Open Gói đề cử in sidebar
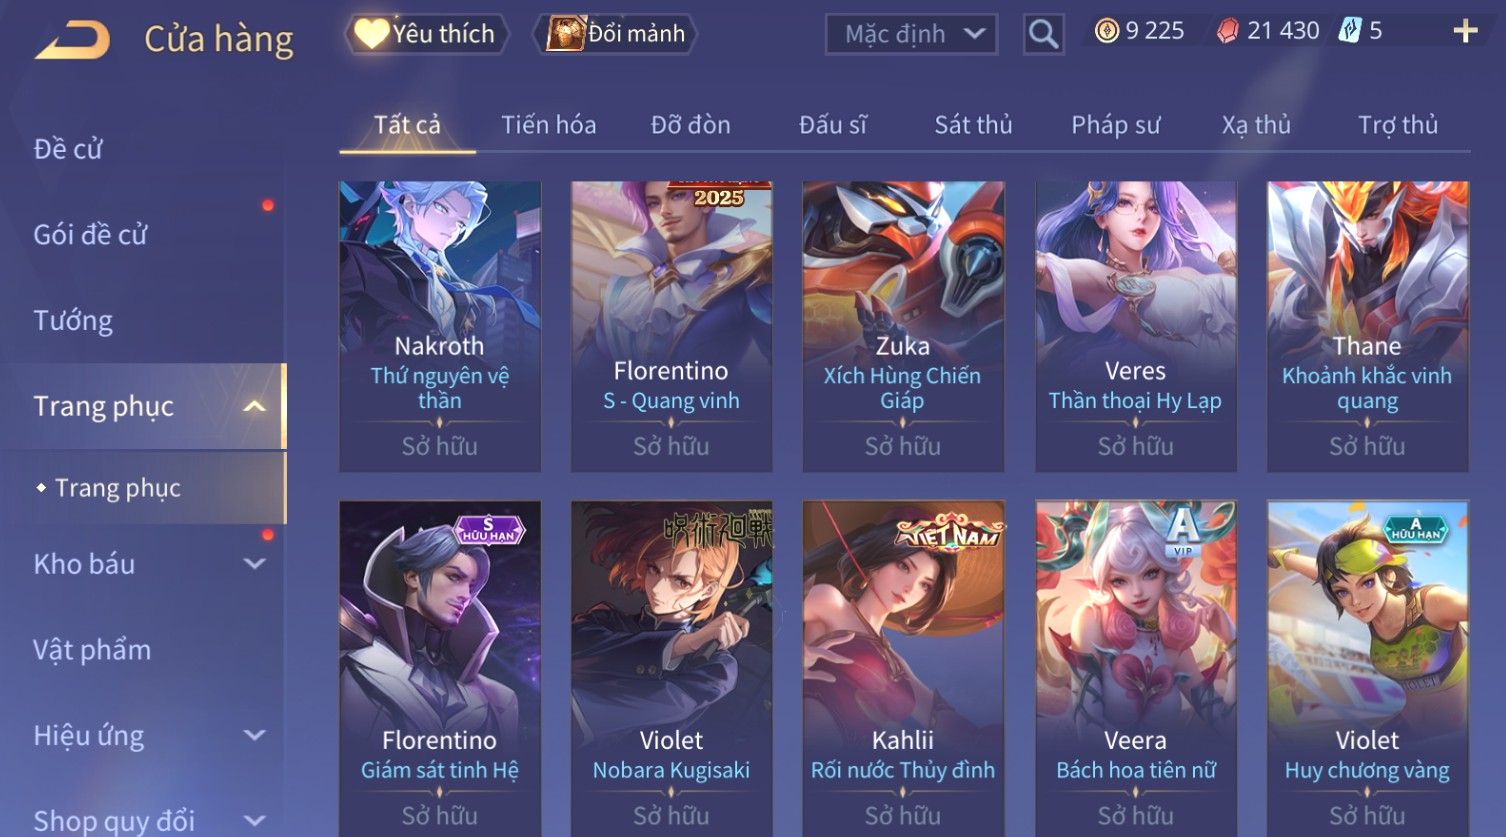This screenshot has height=837, width=1506. 90,235
